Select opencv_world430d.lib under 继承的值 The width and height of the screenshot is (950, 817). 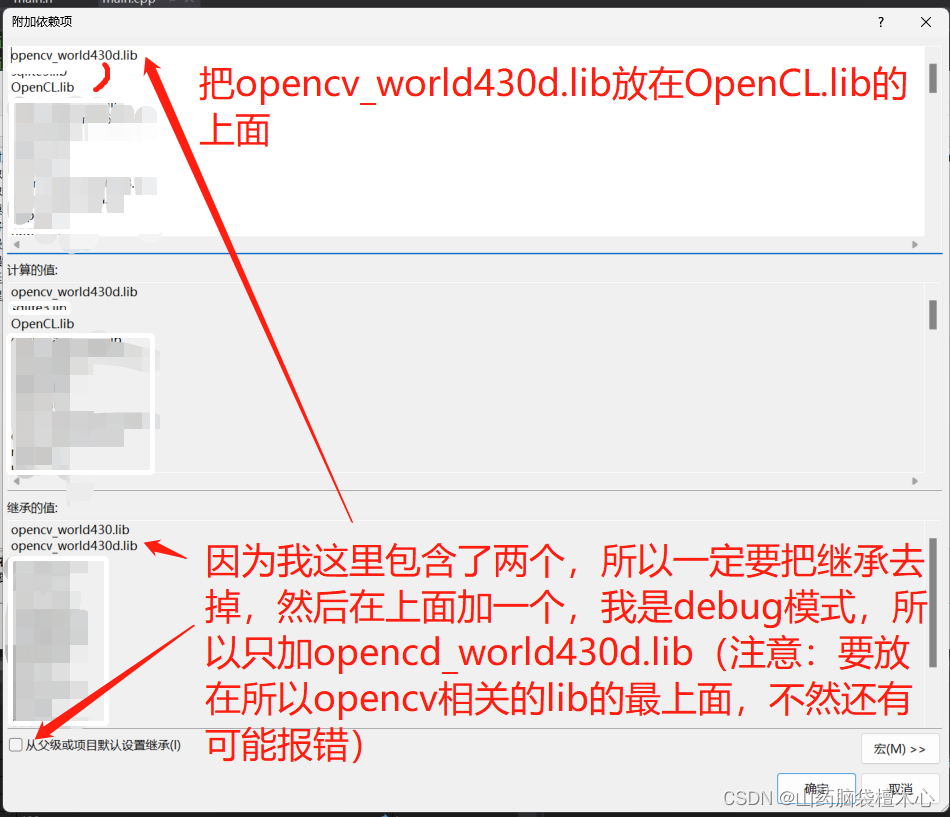pos(74,545)
